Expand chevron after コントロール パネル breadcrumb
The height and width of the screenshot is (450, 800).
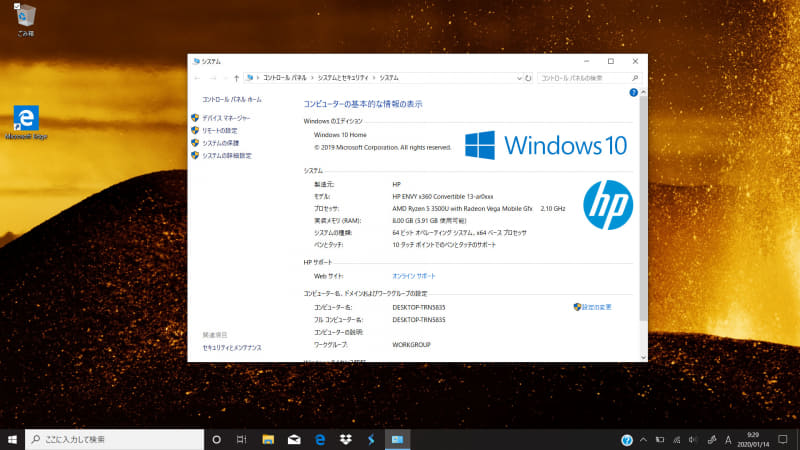(x=312, y=78)
